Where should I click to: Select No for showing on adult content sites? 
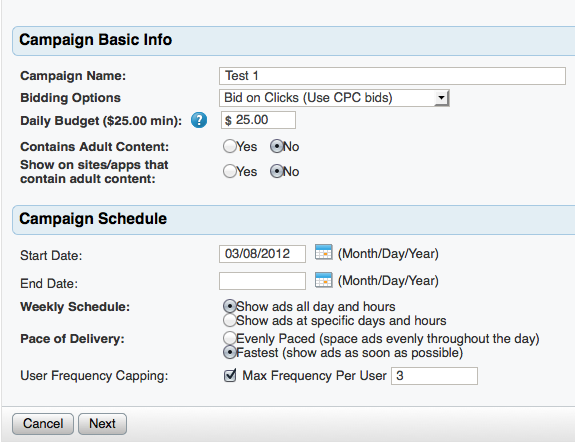276,171
